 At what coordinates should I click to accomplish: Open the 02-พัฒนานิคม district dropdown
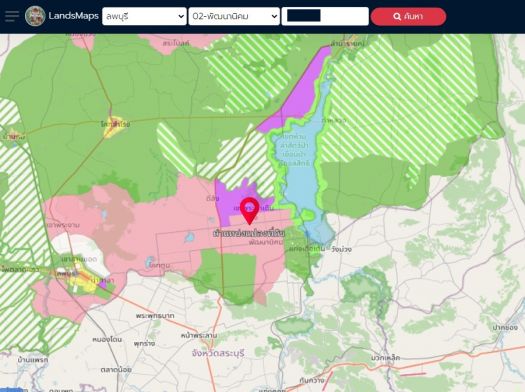[x=234, y=16]
